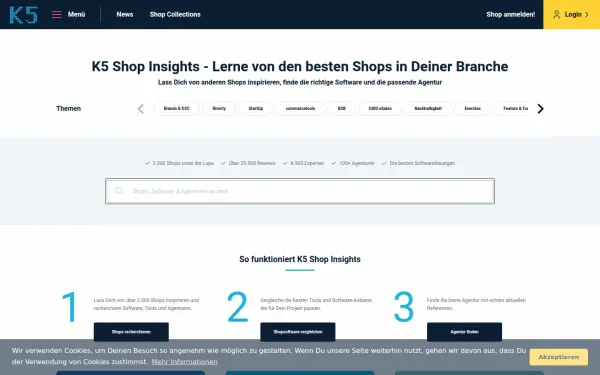This screenshot has height=375, width=600.
Task: Show previous Themen with left chevron
Action: click(x=141, y=109)
